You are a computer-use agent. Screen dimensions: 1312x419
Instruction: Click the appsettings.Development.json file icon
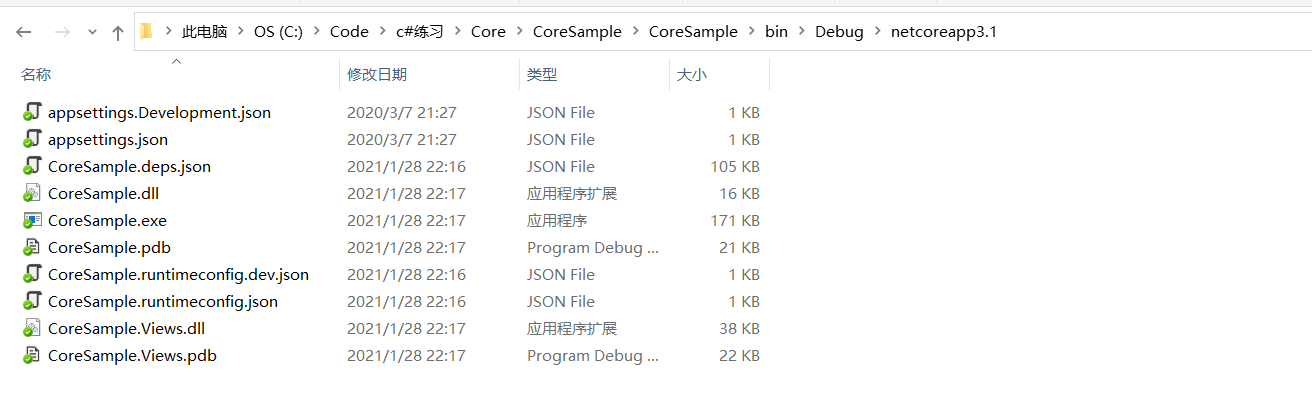33,112
